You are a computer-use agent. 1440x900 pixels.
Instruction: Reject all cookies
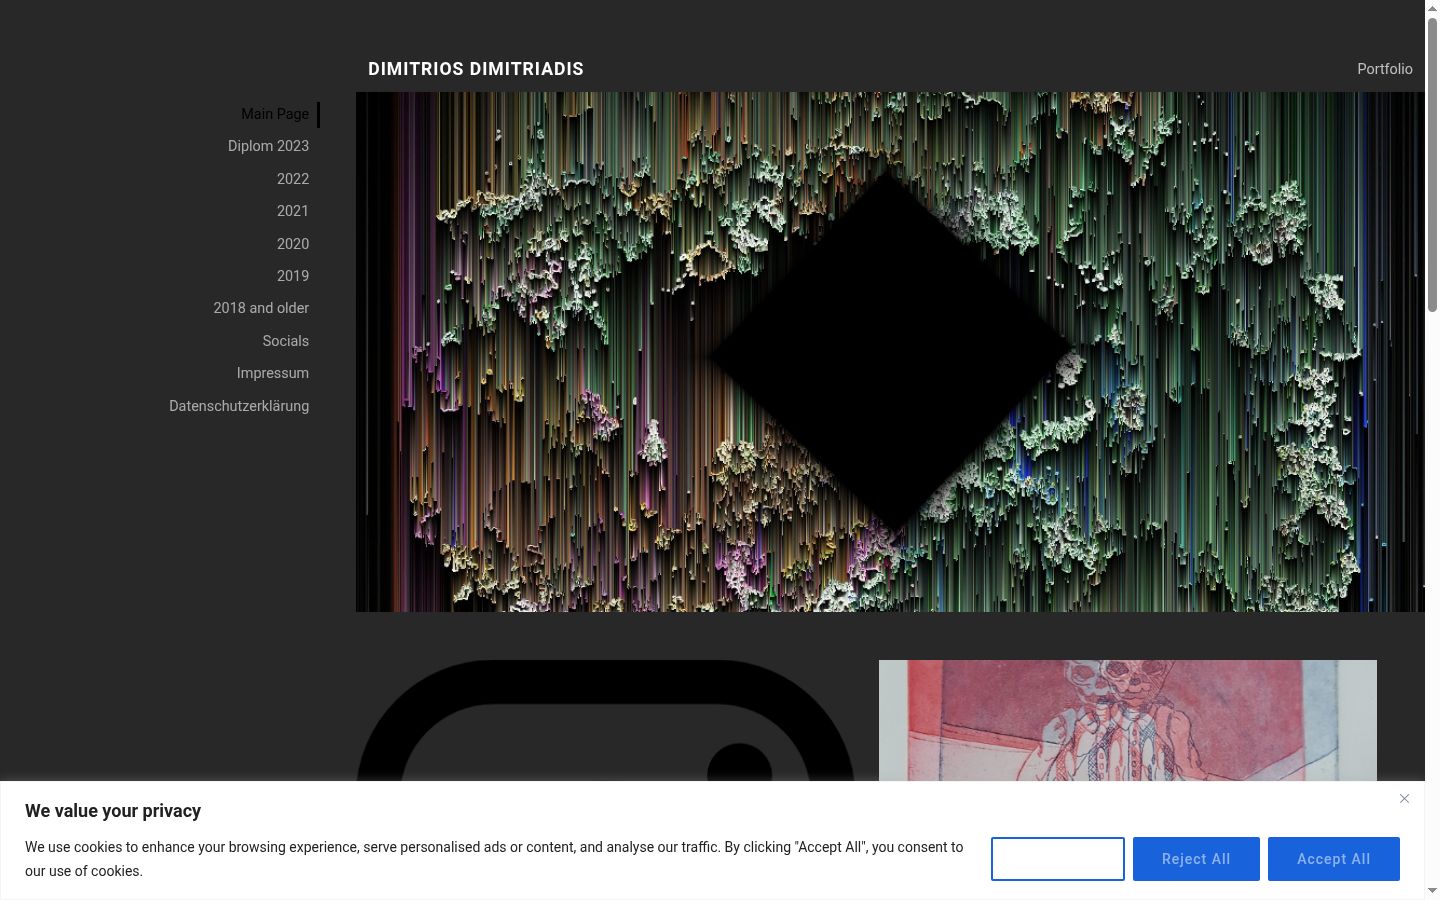tap(1196, 859)
